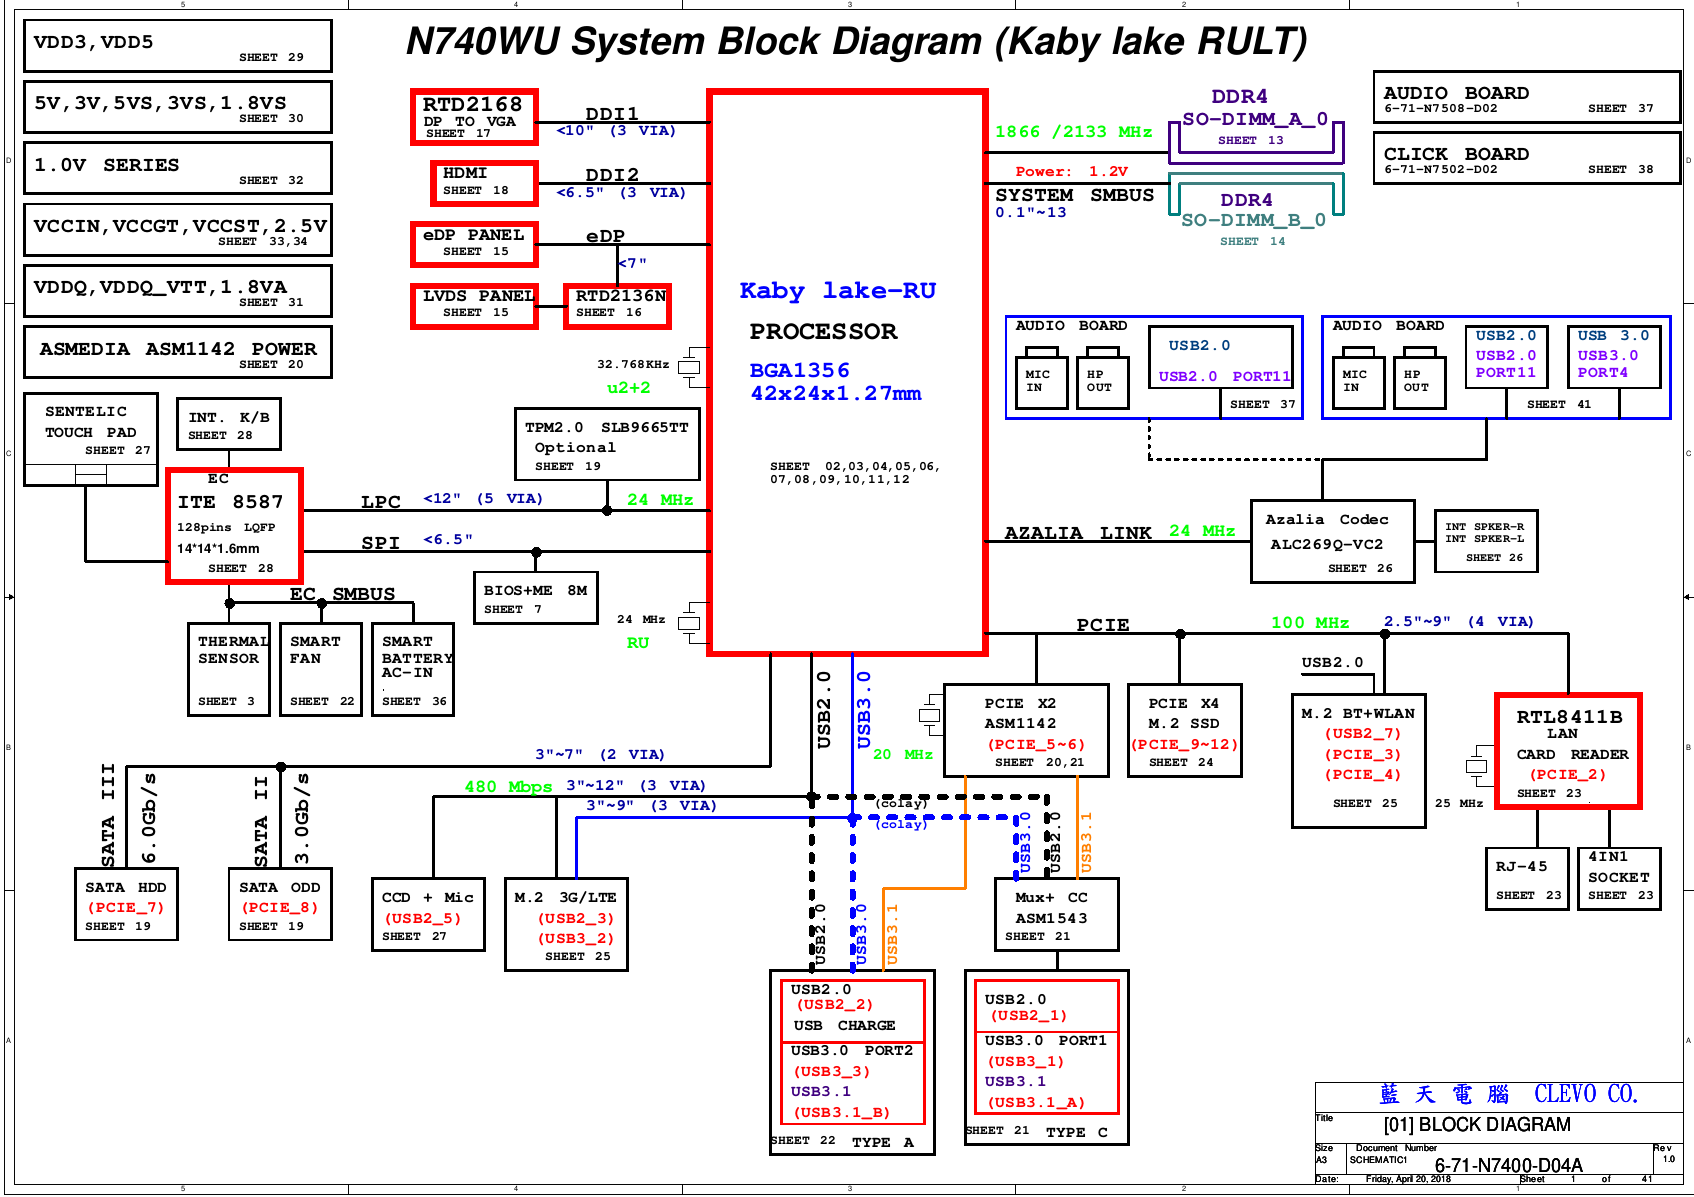Click the 25 MHz crystal near RTL8411B
The image size is (1694, 1197).
(1477, 767)
